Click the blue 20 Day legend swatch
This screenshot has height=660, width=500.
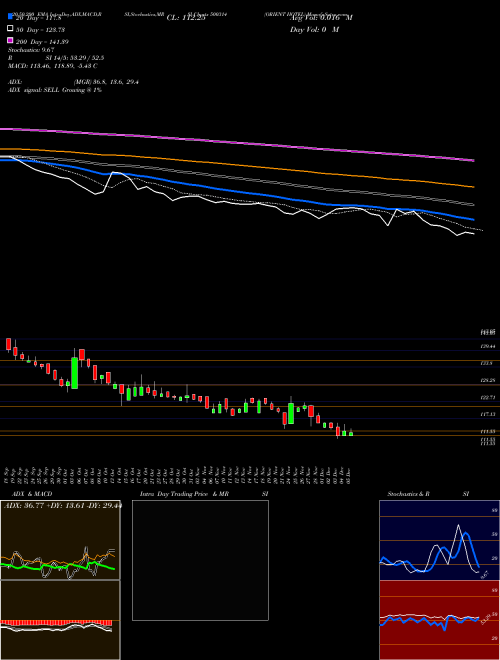point(10,17)
